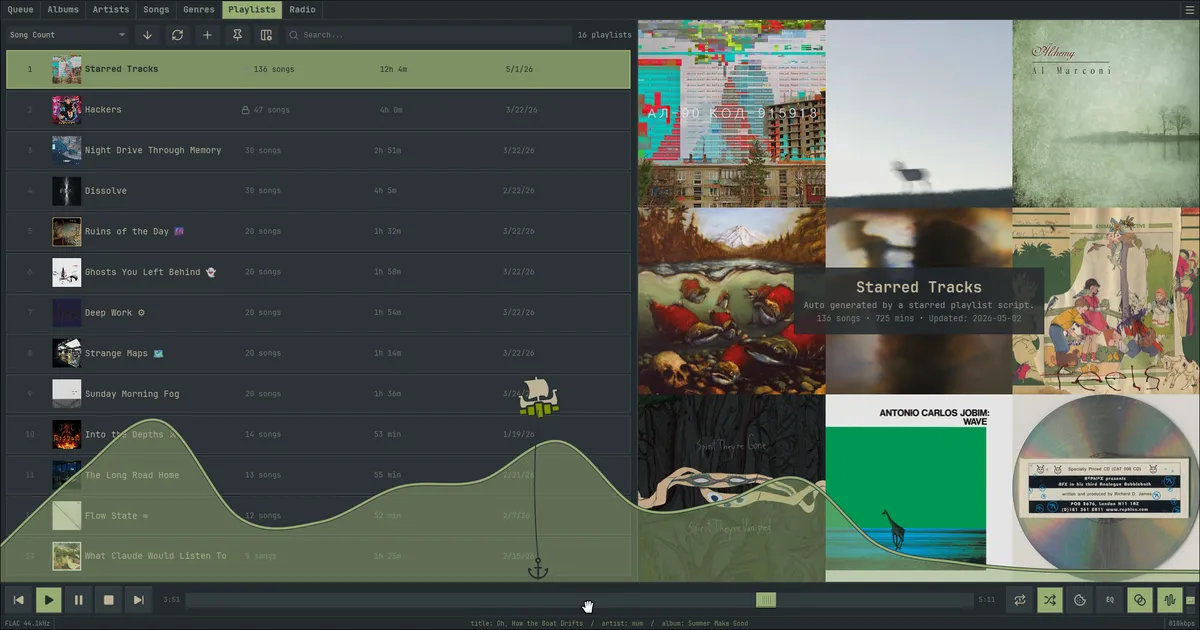The height and width of the screenshot is (630, 1200).
Task: Toggle the waveform visualizer button
Action: point(1168,600)
